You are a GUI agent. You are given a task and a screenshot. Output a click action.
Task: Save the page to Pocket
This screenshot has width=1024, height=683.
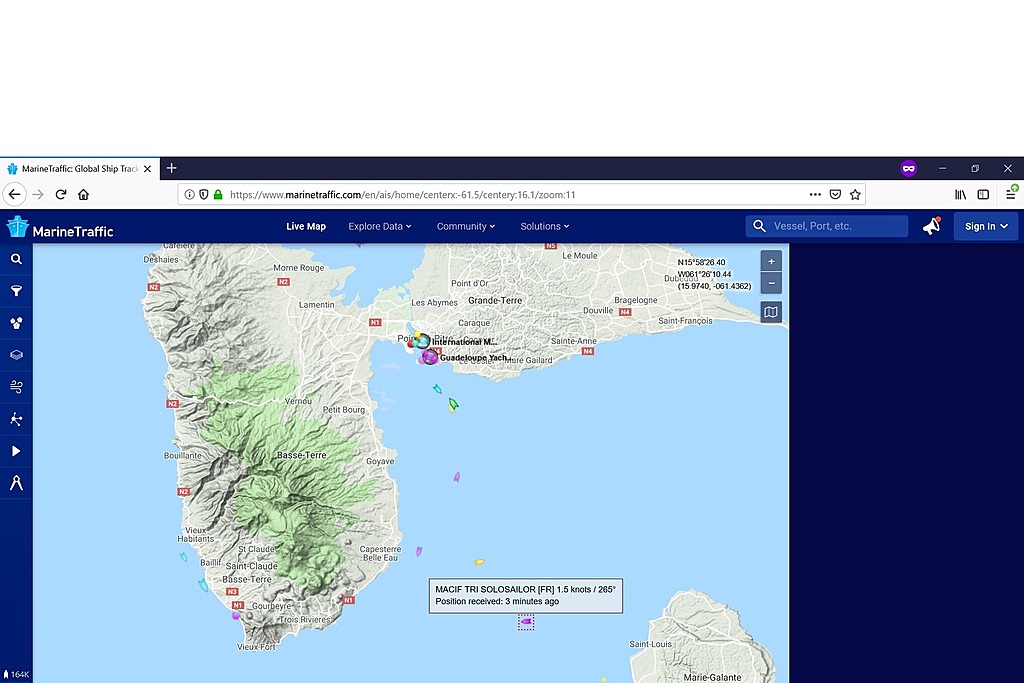coord(835,195)
